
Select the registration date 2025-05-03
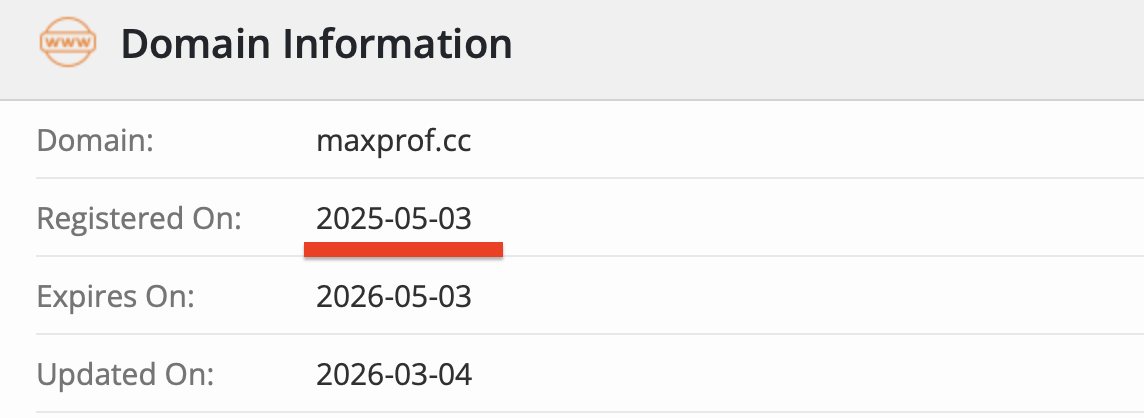(393, 218)
